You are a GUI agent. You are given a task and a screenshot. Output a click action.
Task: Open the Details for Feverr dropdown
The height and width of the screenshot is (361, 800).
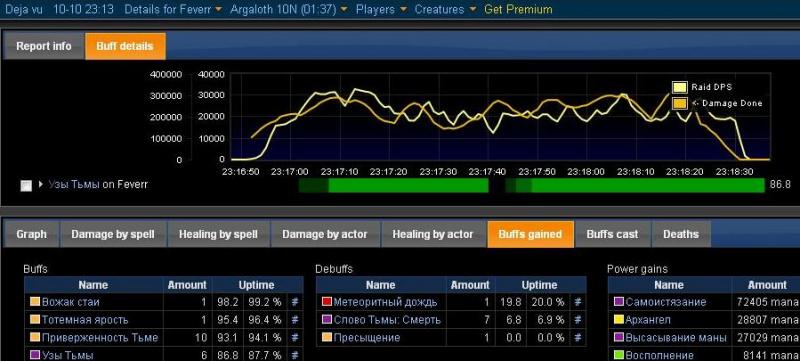(x=173, y=9)
